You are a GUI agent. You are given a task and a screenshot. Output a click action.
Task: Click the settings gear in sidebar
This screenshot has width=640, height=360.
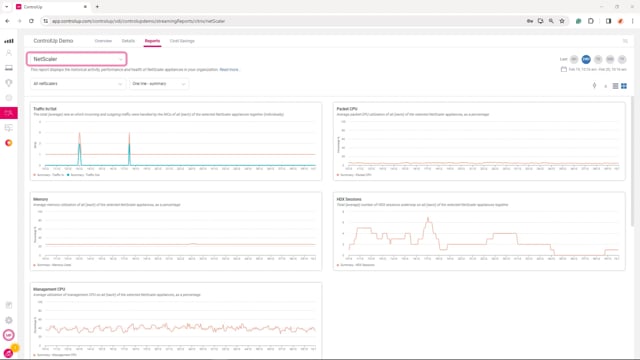(9, 320)
